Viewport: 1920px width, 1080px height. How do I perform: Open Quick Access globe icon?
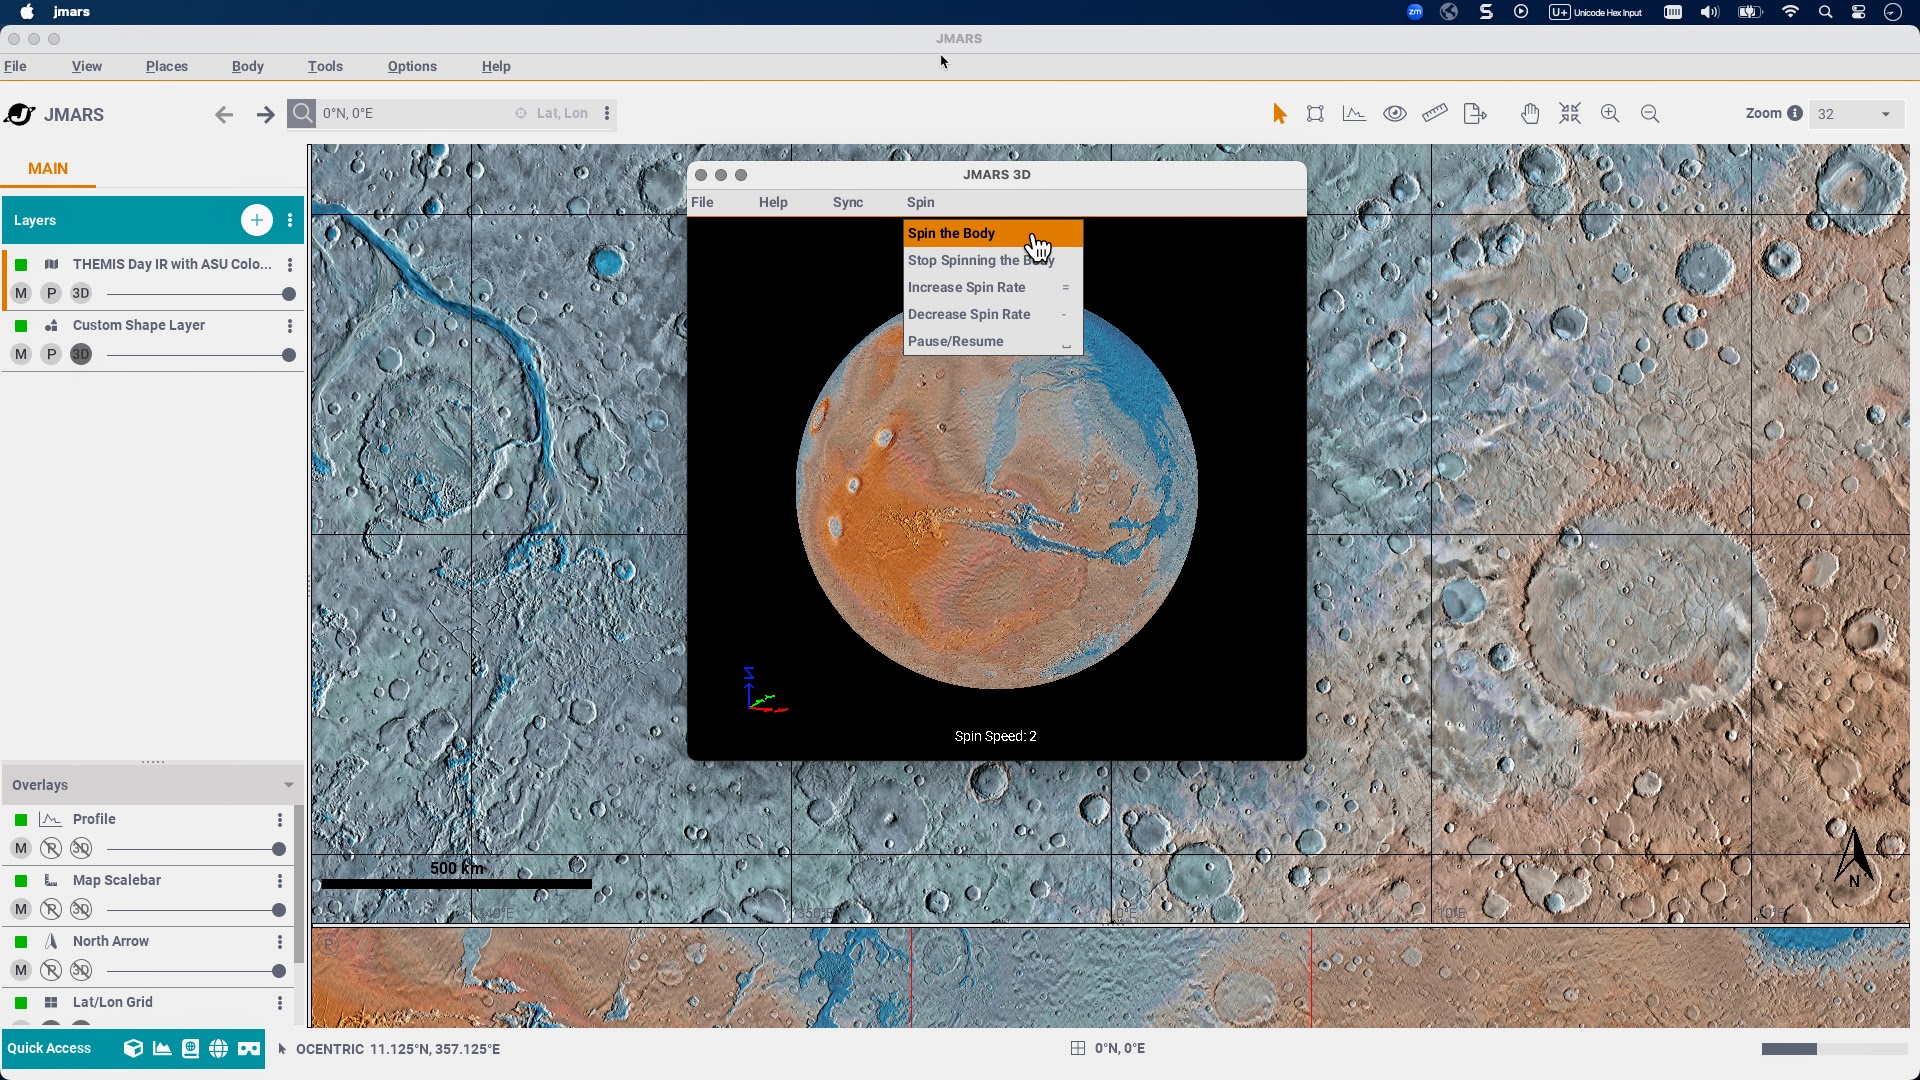click(x=218, y=1048)
